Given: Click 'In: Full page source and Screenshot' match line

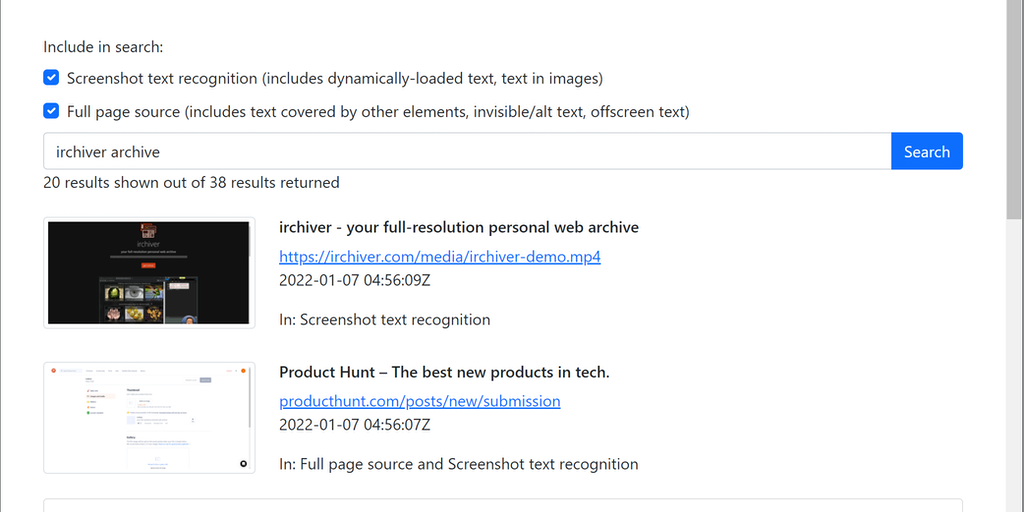Looking at the screenshot, I should [x=458, y=464].
